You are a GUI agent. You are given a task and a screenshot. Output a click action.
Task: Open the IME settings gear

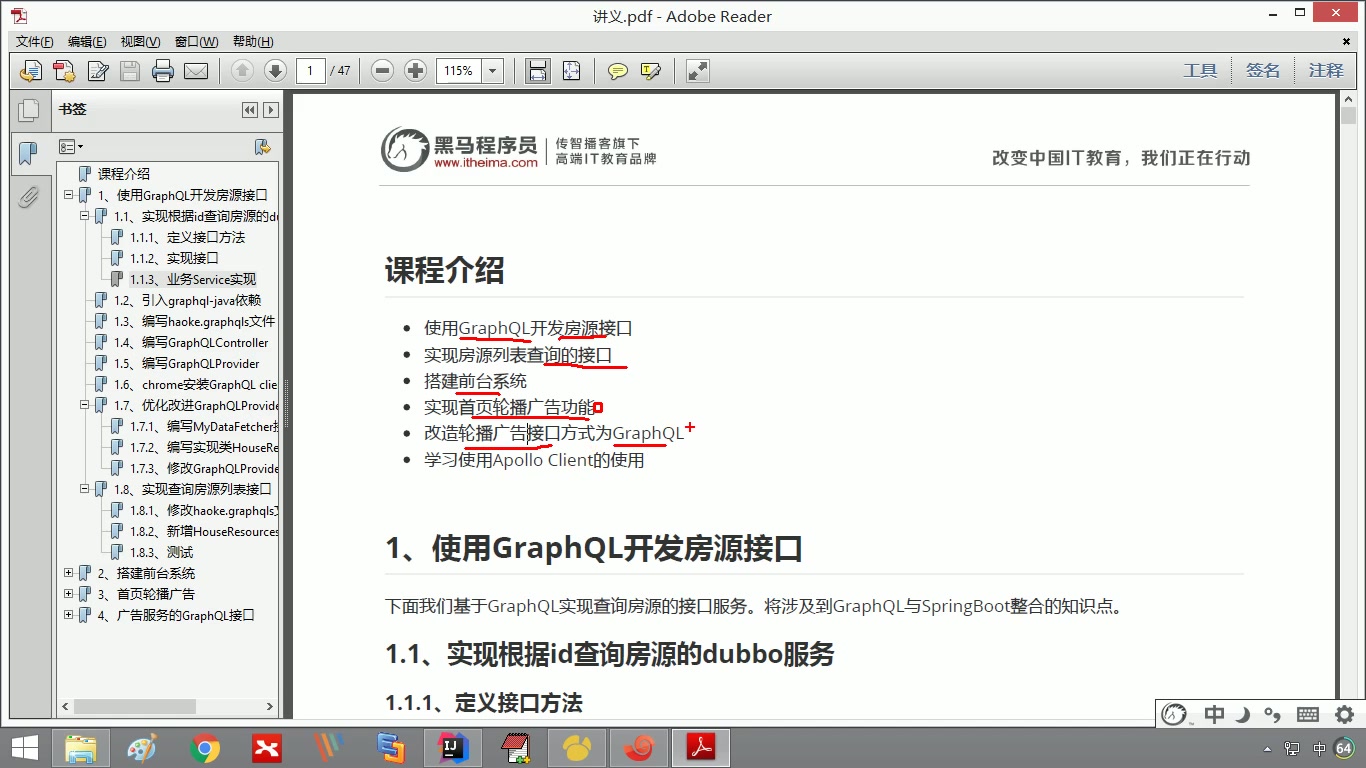point(1345,714)
